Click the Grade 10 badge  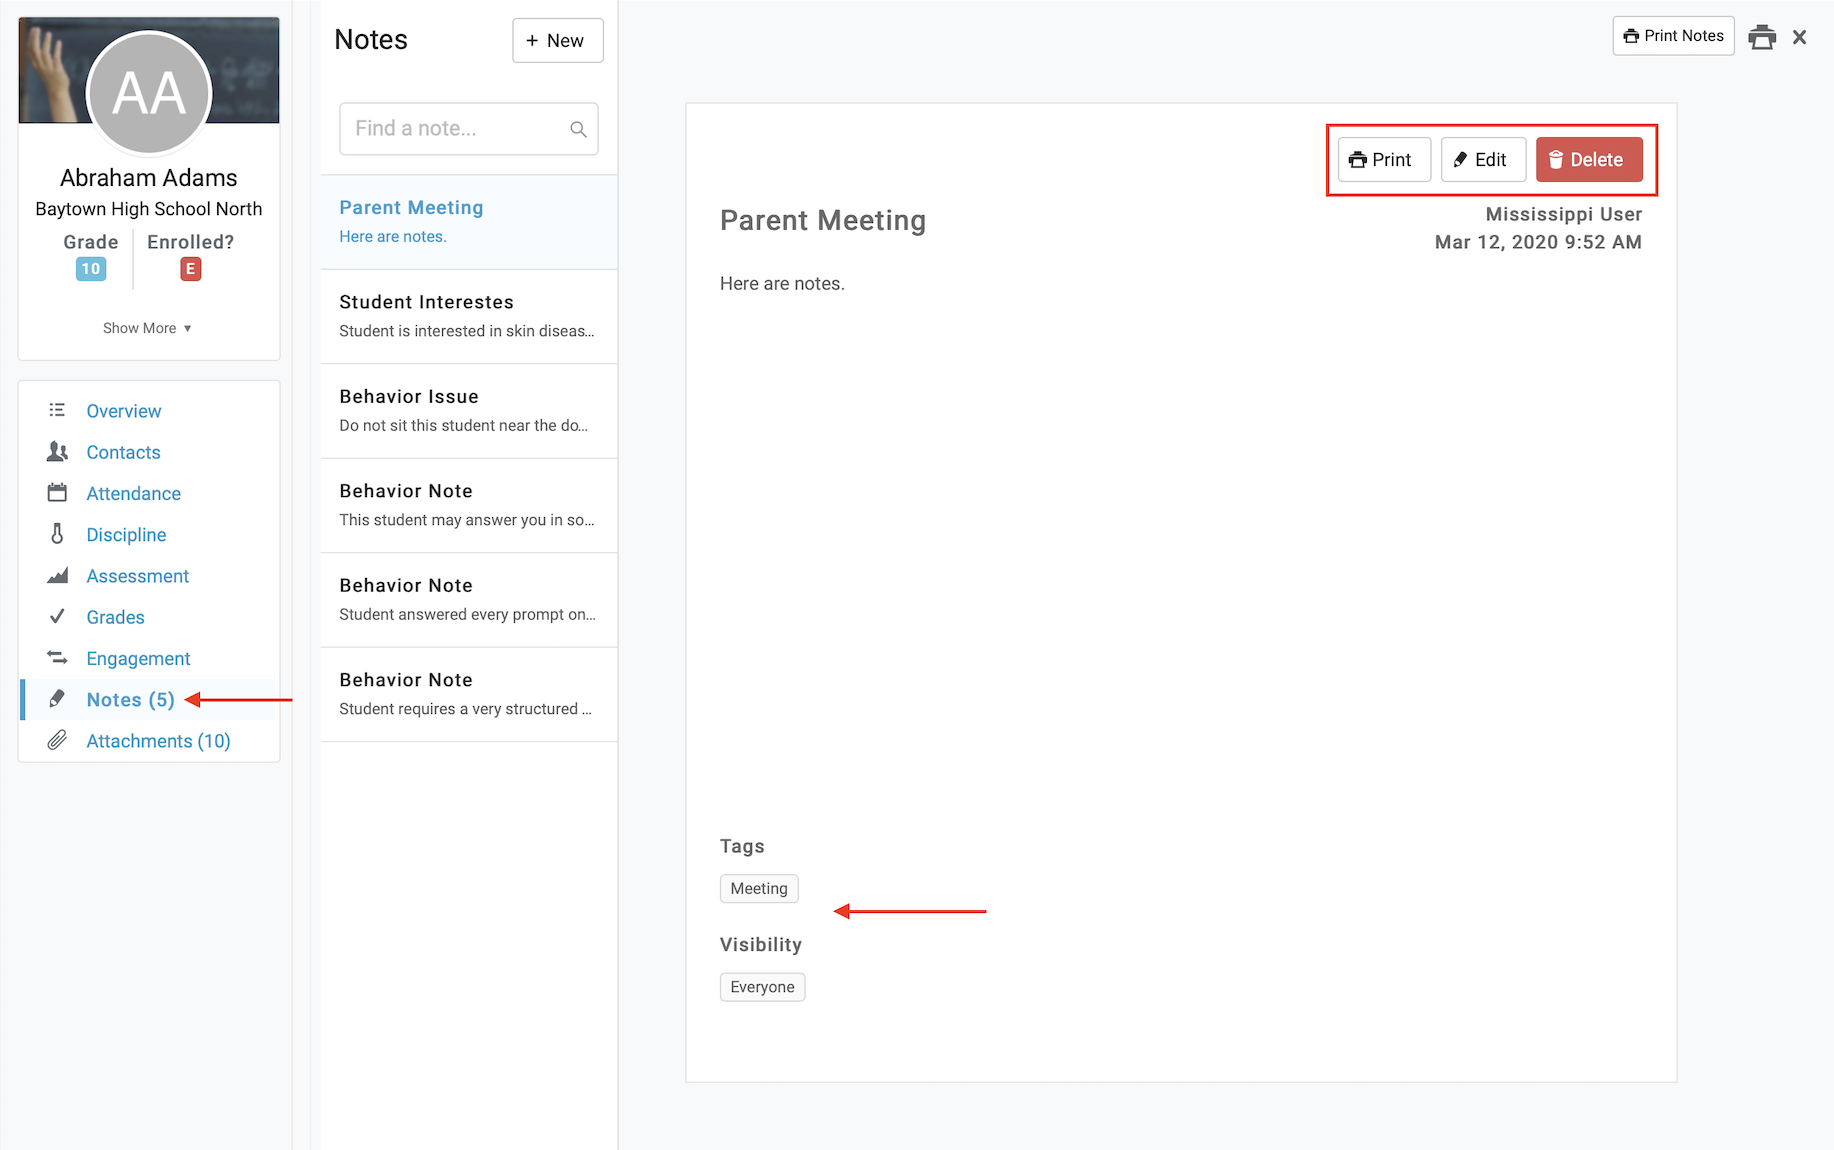[x=91, y=269]
